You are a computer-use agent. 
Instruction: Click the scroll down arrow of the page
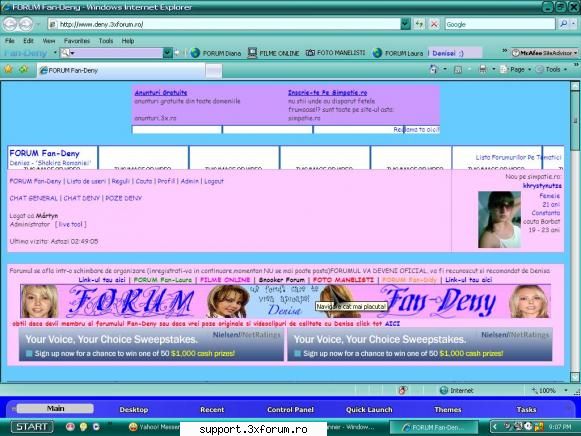pyautogui.click(x=575, y=377)
